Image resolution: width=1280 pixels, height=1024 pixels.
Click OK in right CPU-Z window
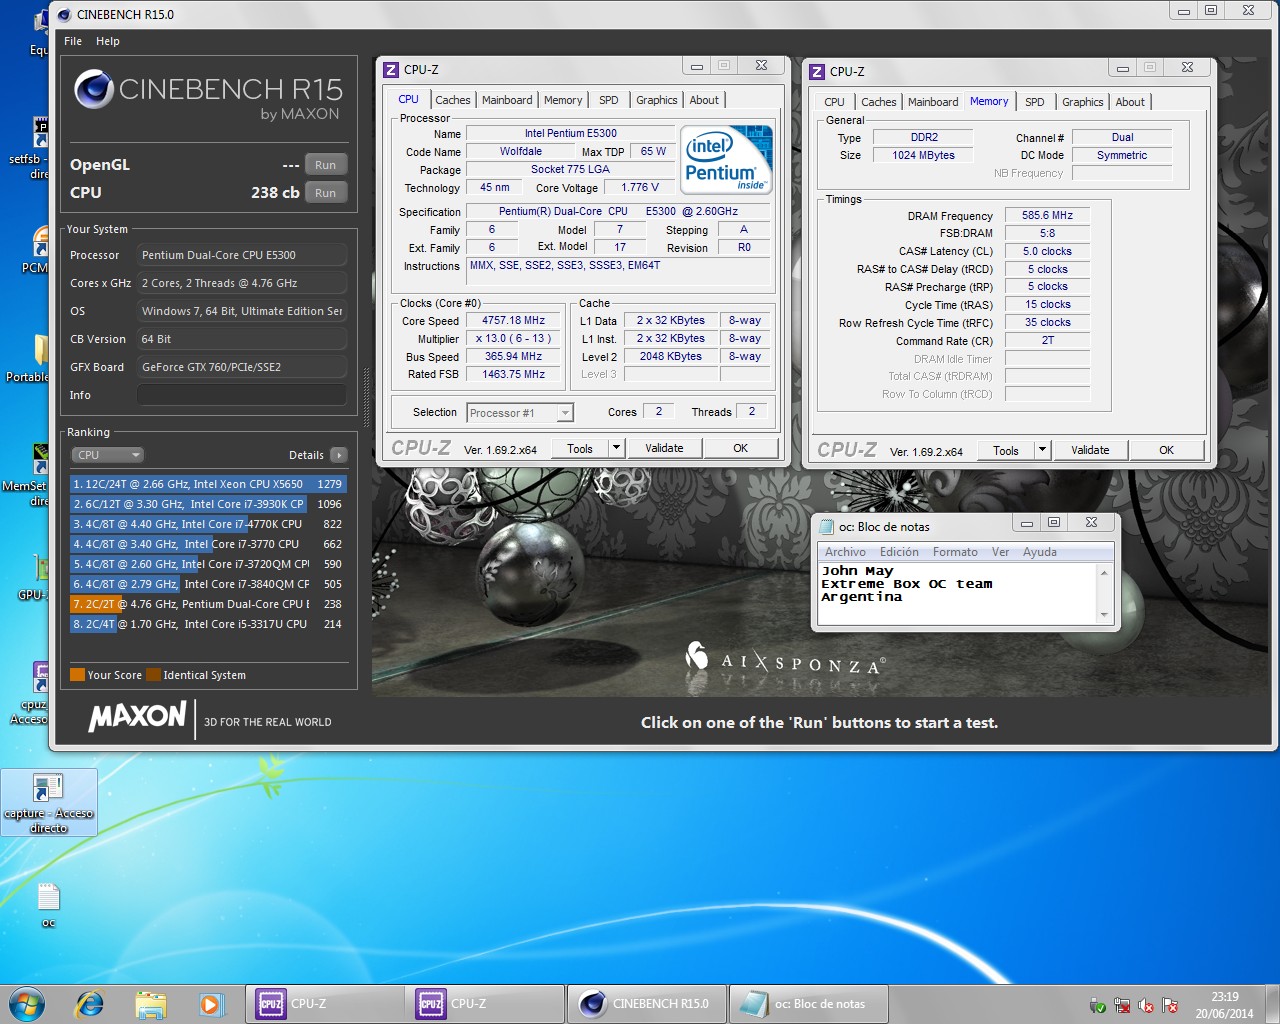click(1166, 451)
